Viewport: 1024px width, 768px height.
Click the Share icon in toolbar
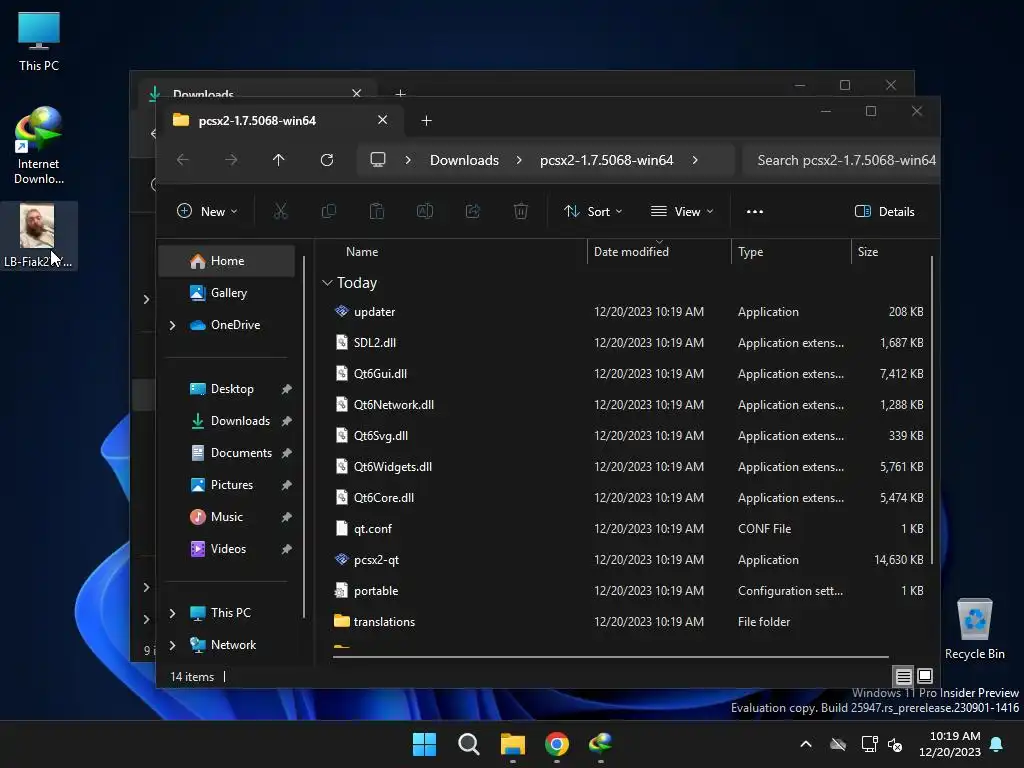pos(473,211)
